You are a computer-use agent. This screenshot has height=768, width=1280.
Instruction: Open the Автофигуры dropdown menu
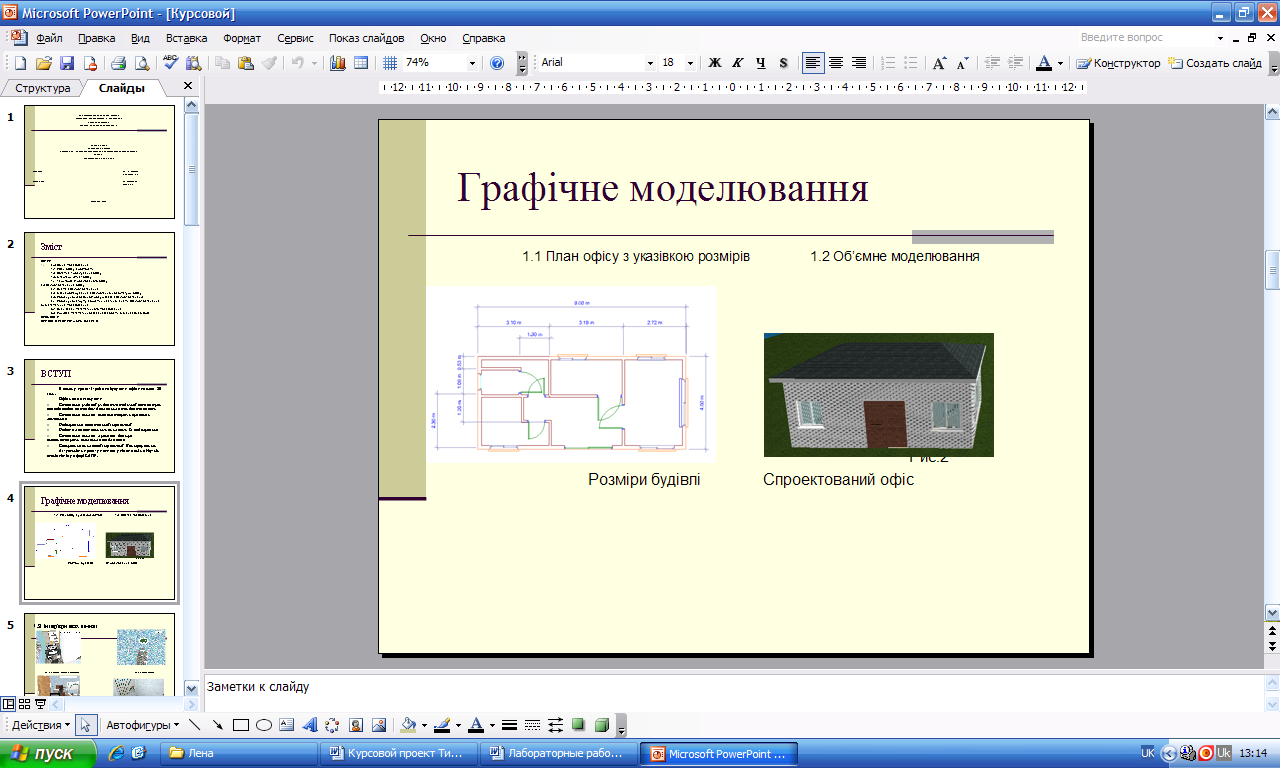tap(143, 725)
